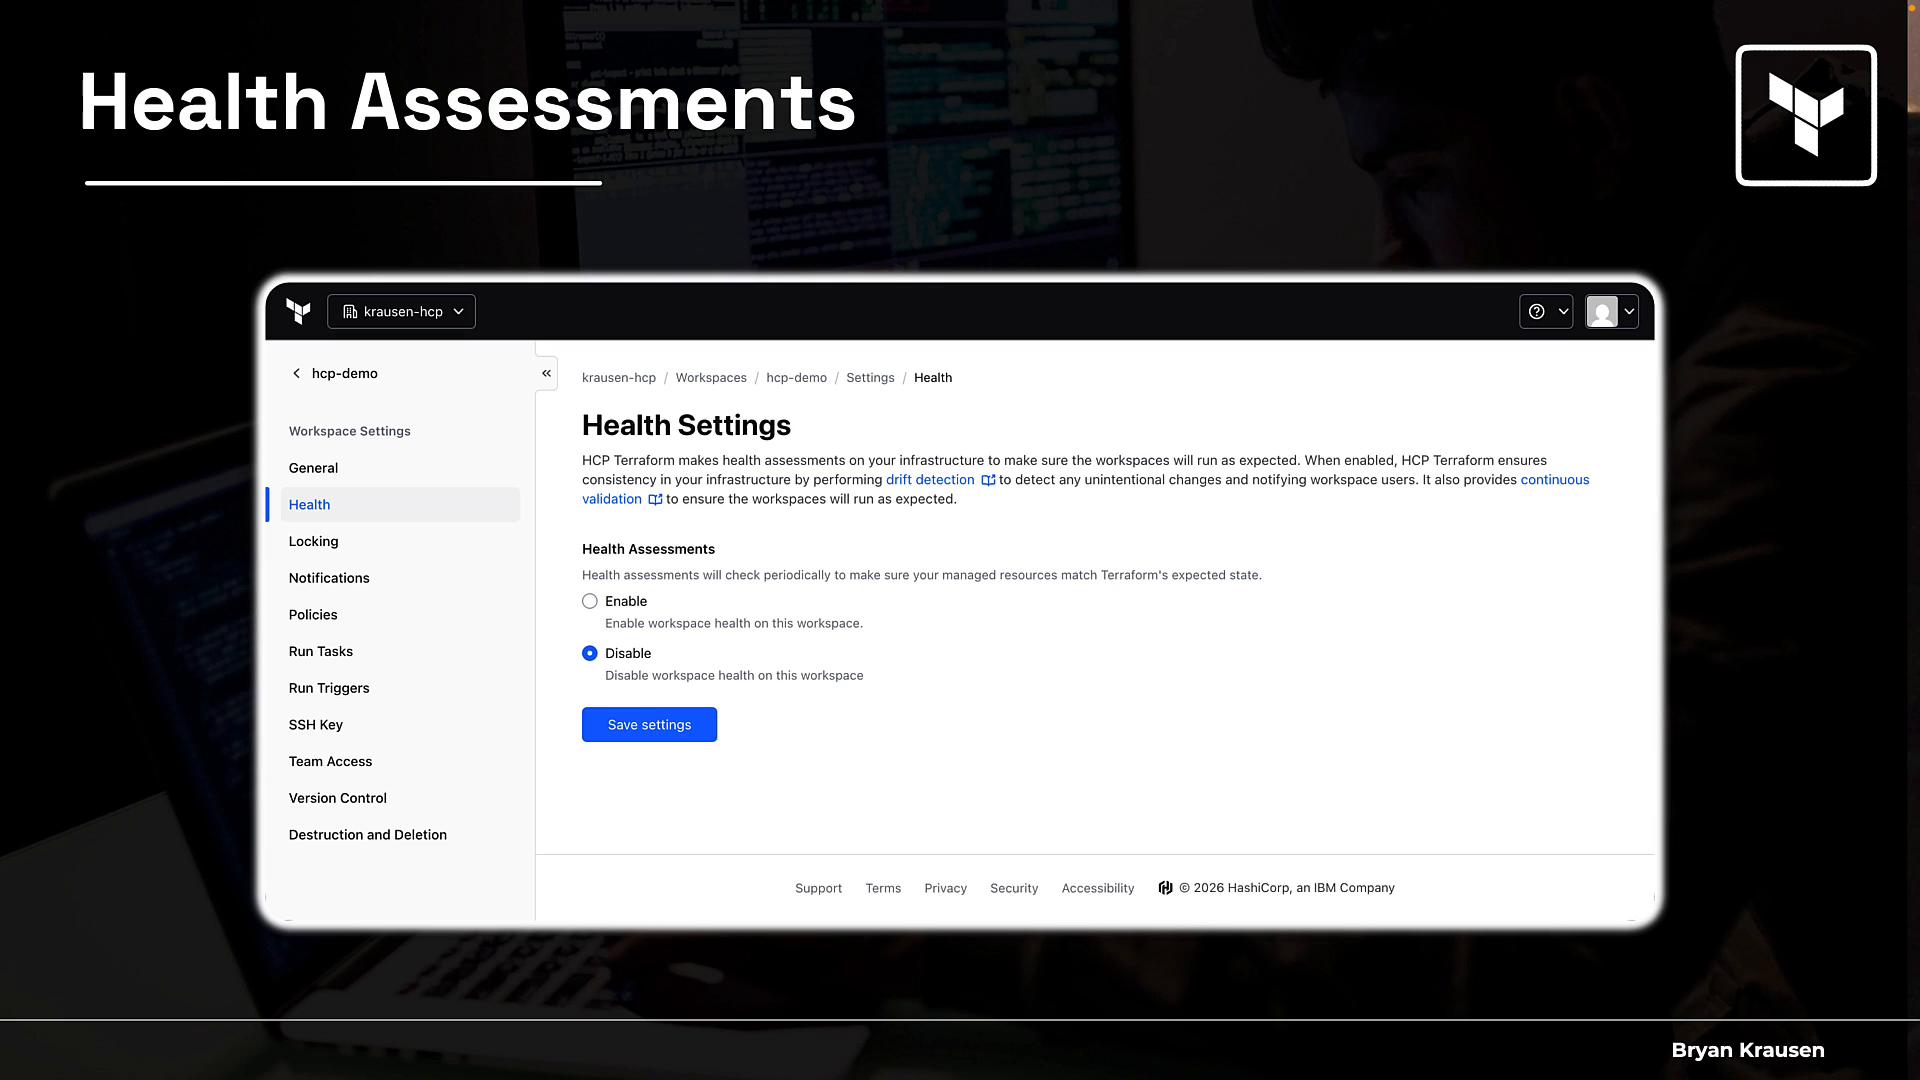Click the Terraform logo in the header
Viewport: 1920px width, 1080px height.
[298, 311]
